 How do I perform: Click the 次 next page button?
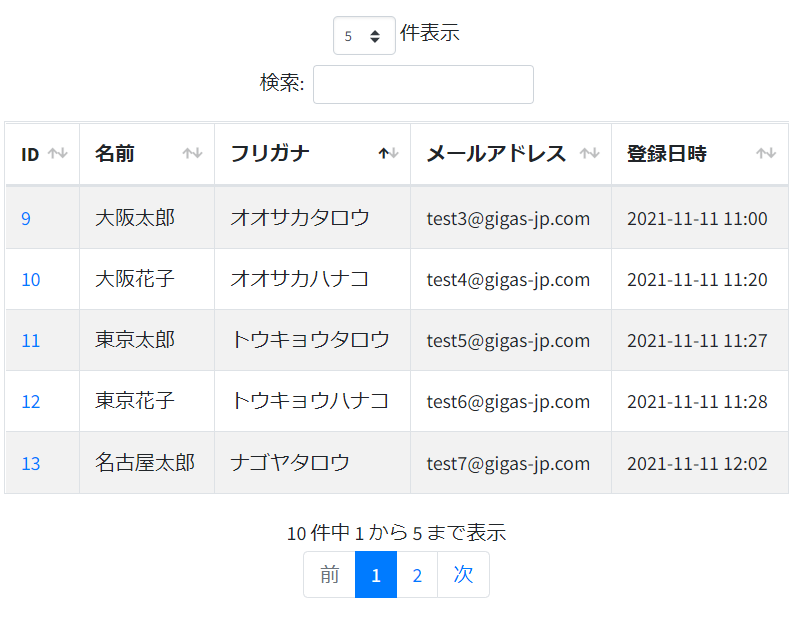point(463,575)
